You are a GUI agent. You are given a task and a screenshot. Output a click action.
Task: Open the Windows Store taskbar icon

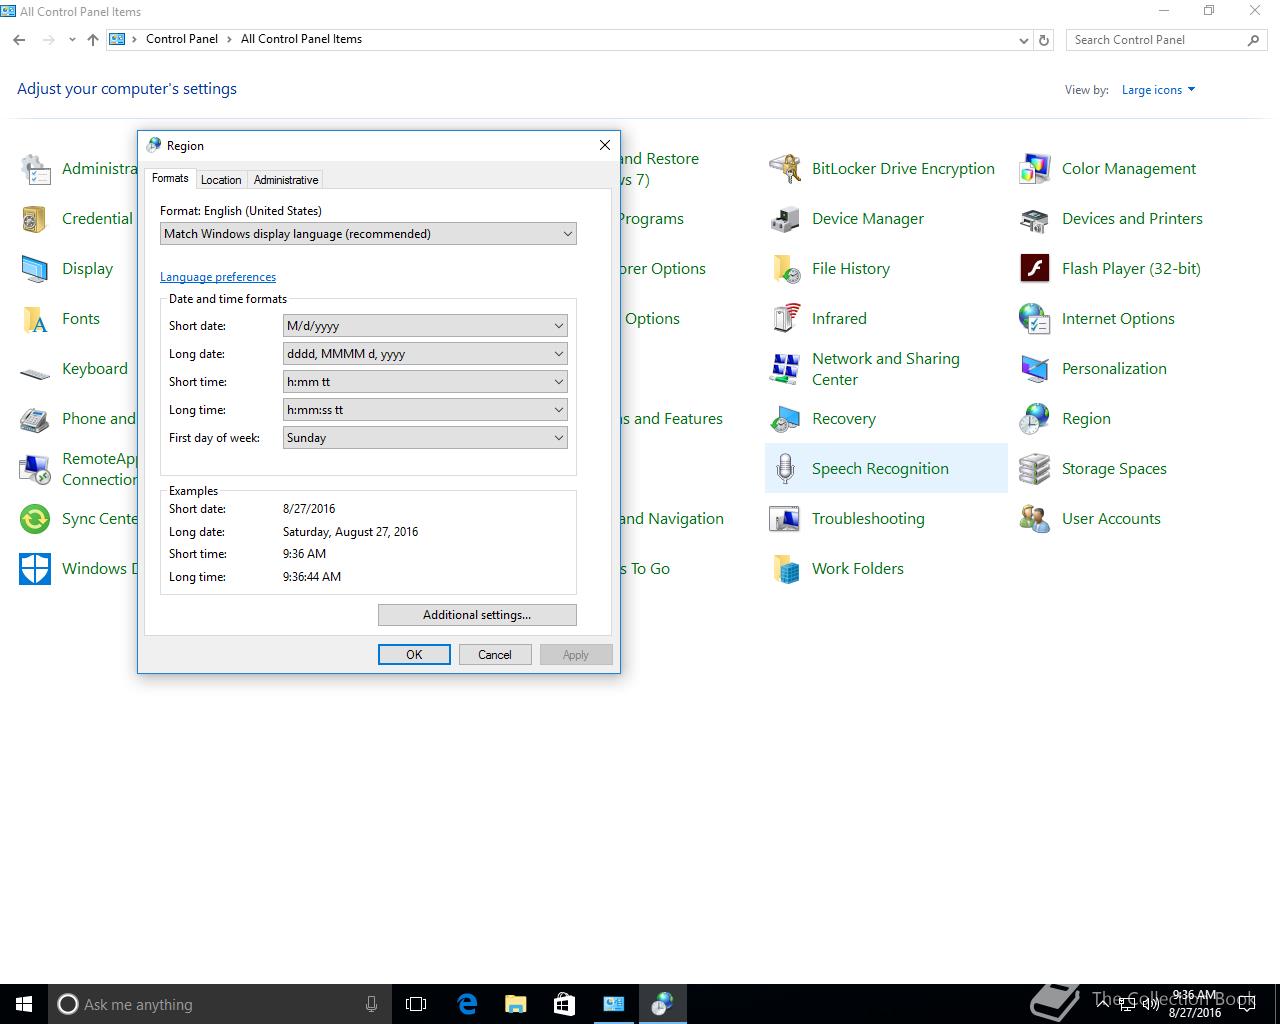(x=564, y=1004)
